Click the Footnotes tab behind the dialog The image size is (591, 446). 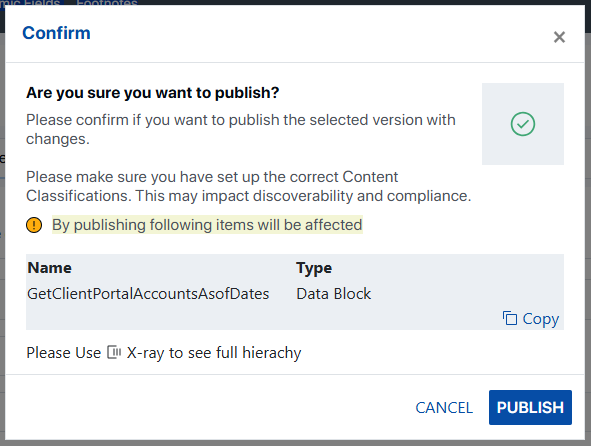(107, 3)
